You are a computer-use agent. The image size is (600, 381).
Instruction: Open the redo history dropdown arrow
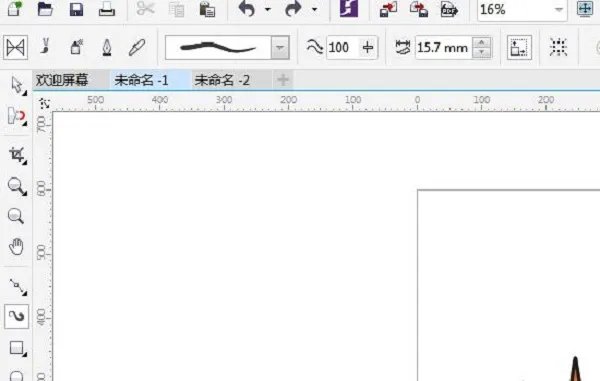coord(314,9)
